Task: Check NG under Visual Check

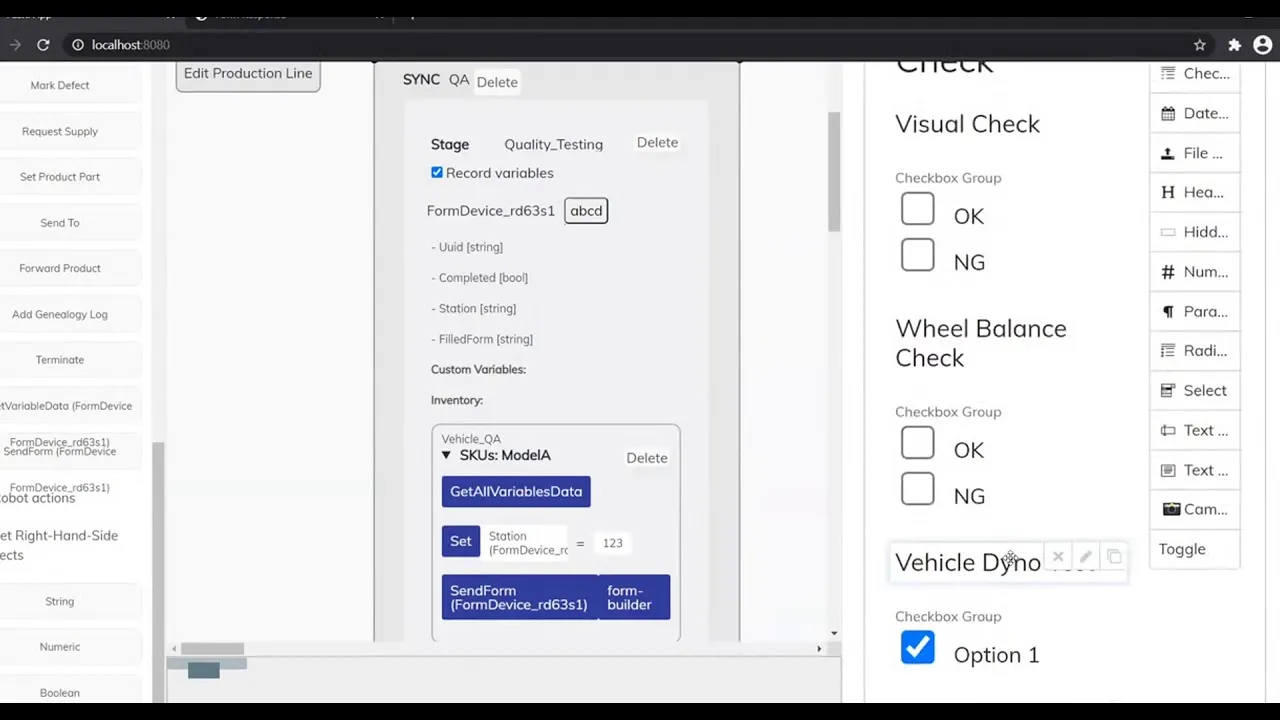Action: coord(917,255)
